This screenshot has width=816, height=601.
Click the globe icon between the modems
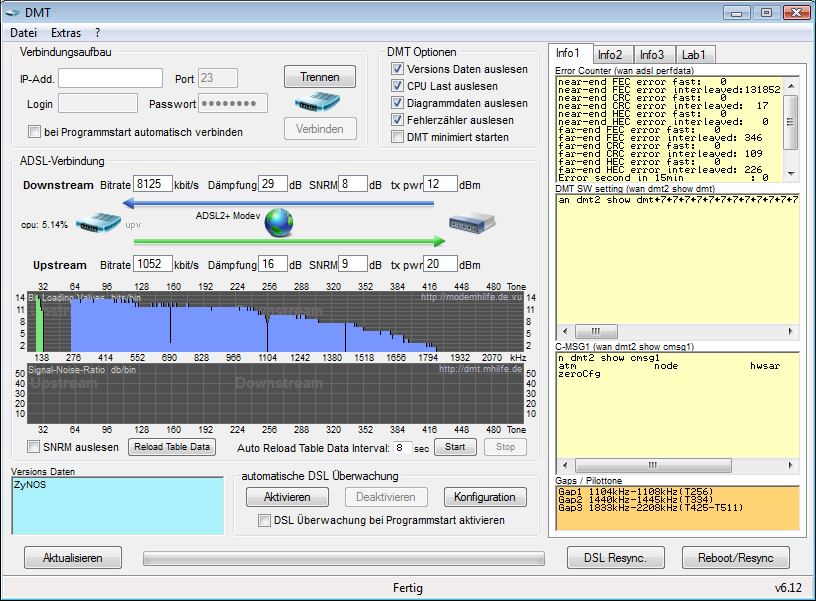tap(280, 222)
